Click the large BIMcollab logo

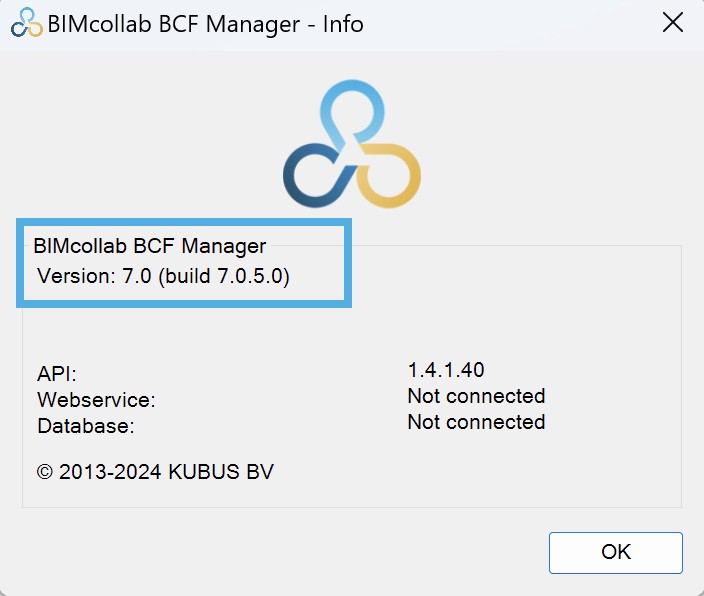pos(352,144)
